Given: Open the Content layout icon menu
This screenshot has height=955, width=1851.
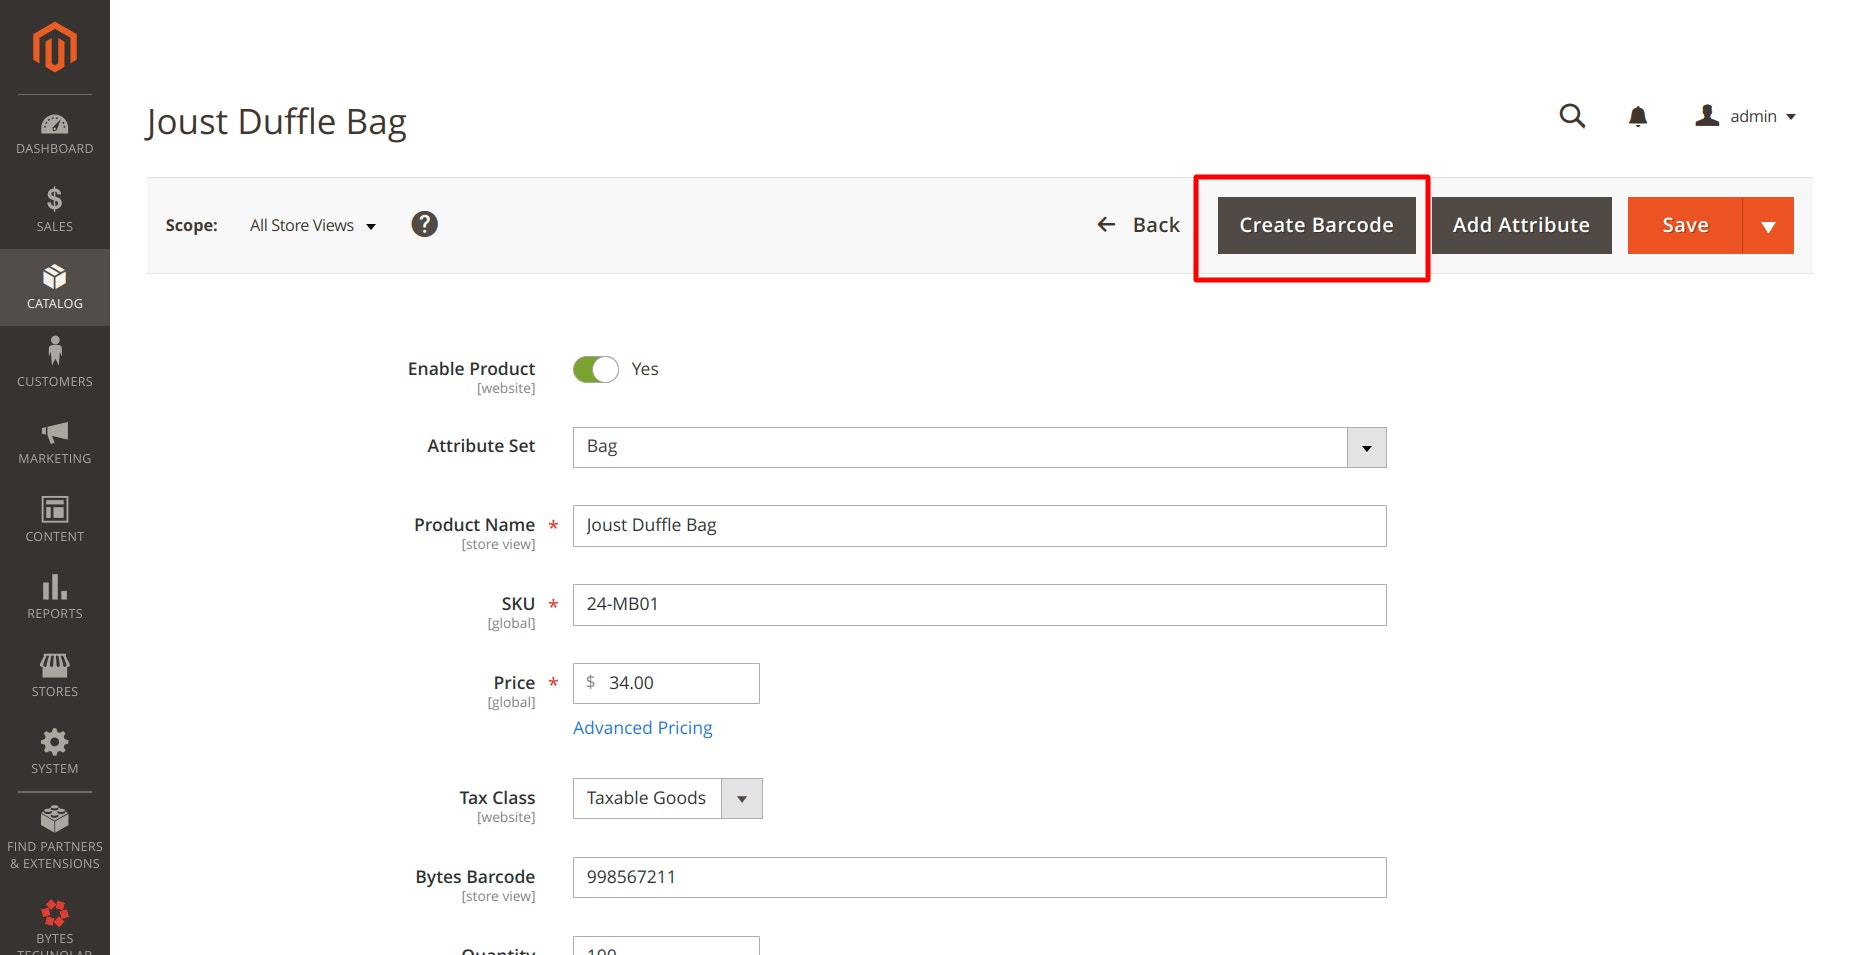Looking at the screenshot, I should coord(54,510).
